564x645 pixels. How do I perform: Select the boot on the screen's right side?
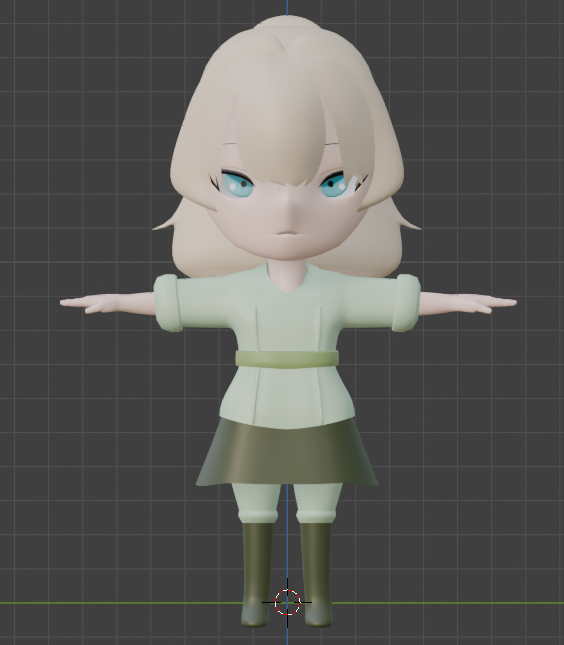tap(316, 574)
